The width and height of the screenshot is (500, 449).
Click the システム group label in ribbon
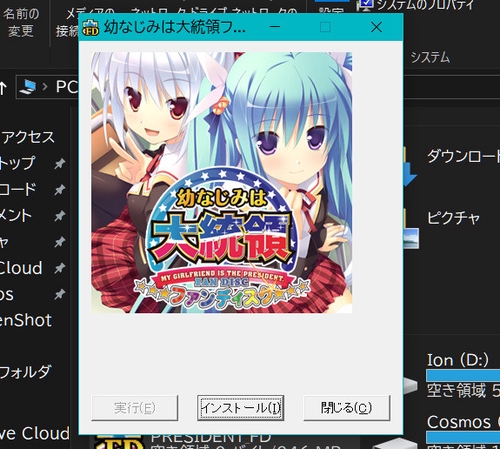pos(430,57)
